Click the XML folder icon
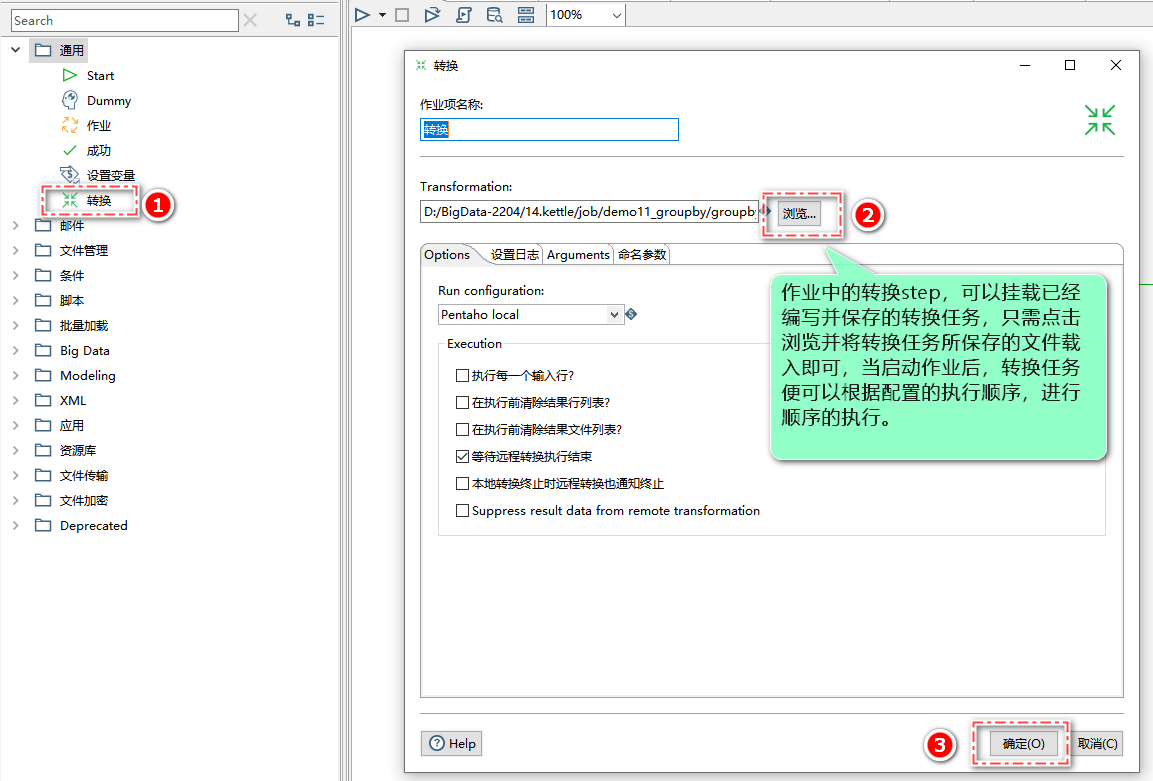 click(x=43, y=400)
